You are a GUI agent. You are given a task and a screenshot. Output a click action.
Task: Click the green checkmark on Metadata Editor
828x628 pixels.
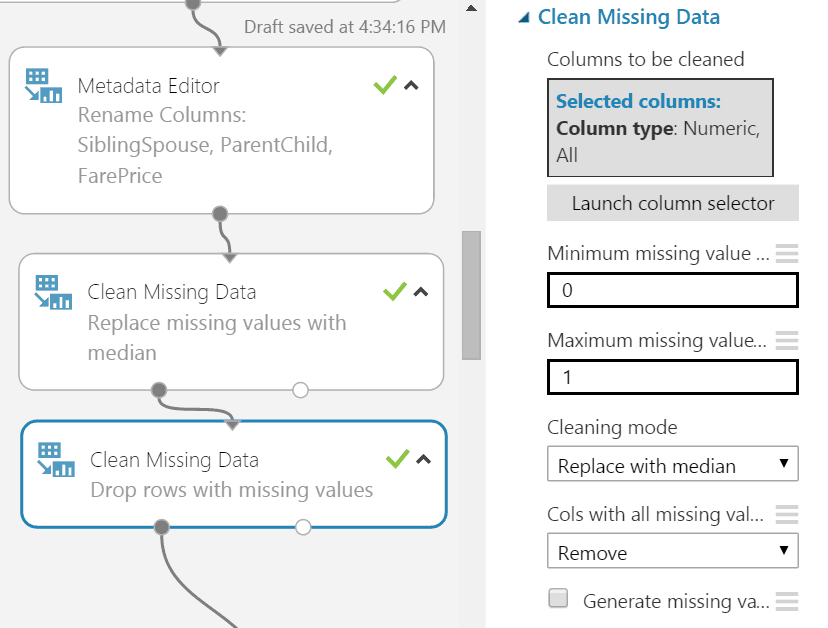(385, 85)
